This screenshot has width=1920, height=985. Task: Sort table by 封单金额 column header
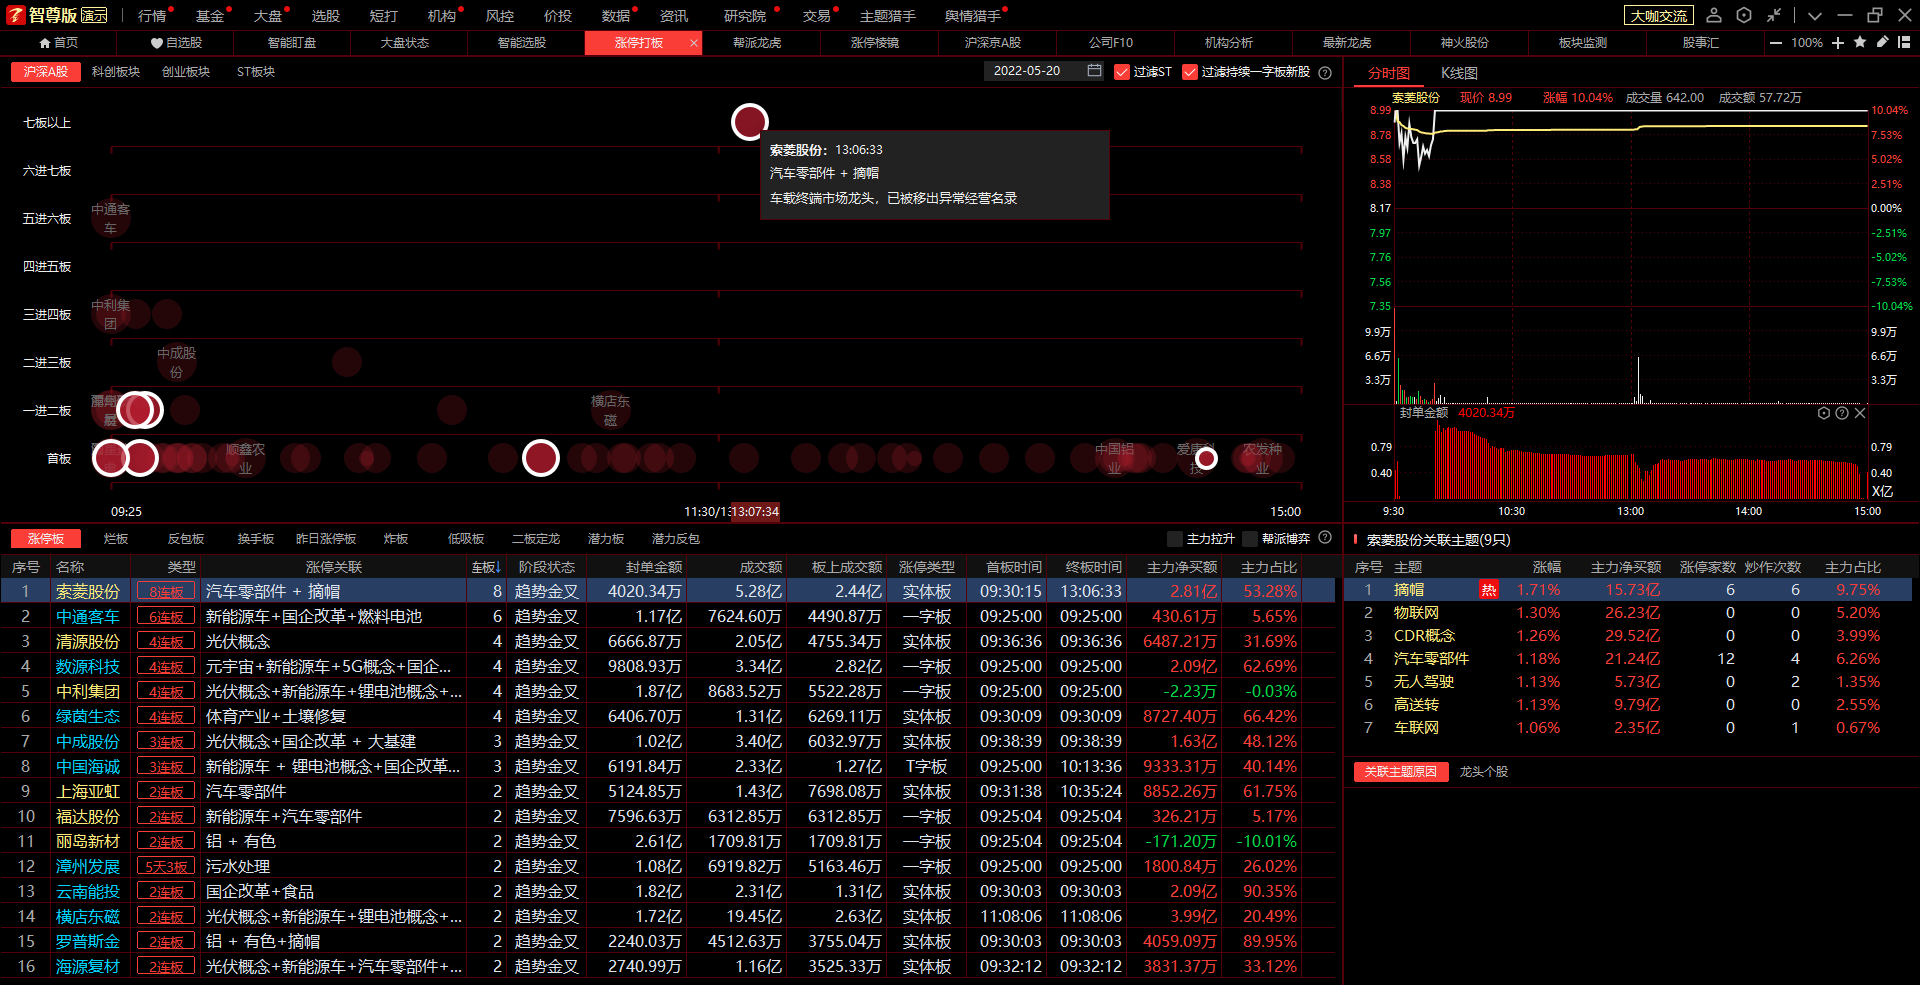coord(654,567)
